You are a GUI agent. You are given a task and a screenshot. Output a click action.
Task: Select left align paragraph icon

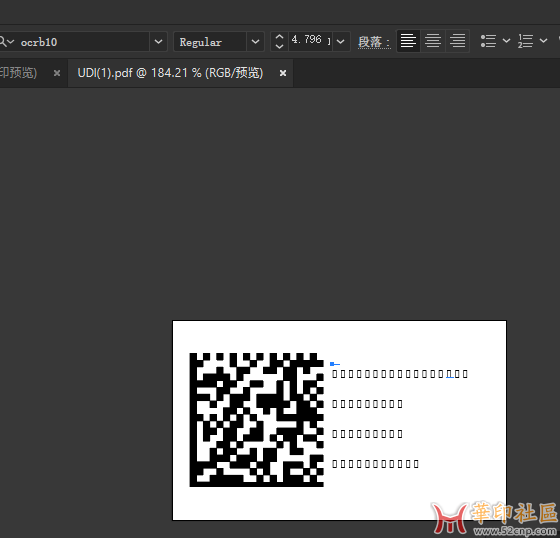pyautogui.click(x=408, y=41)
